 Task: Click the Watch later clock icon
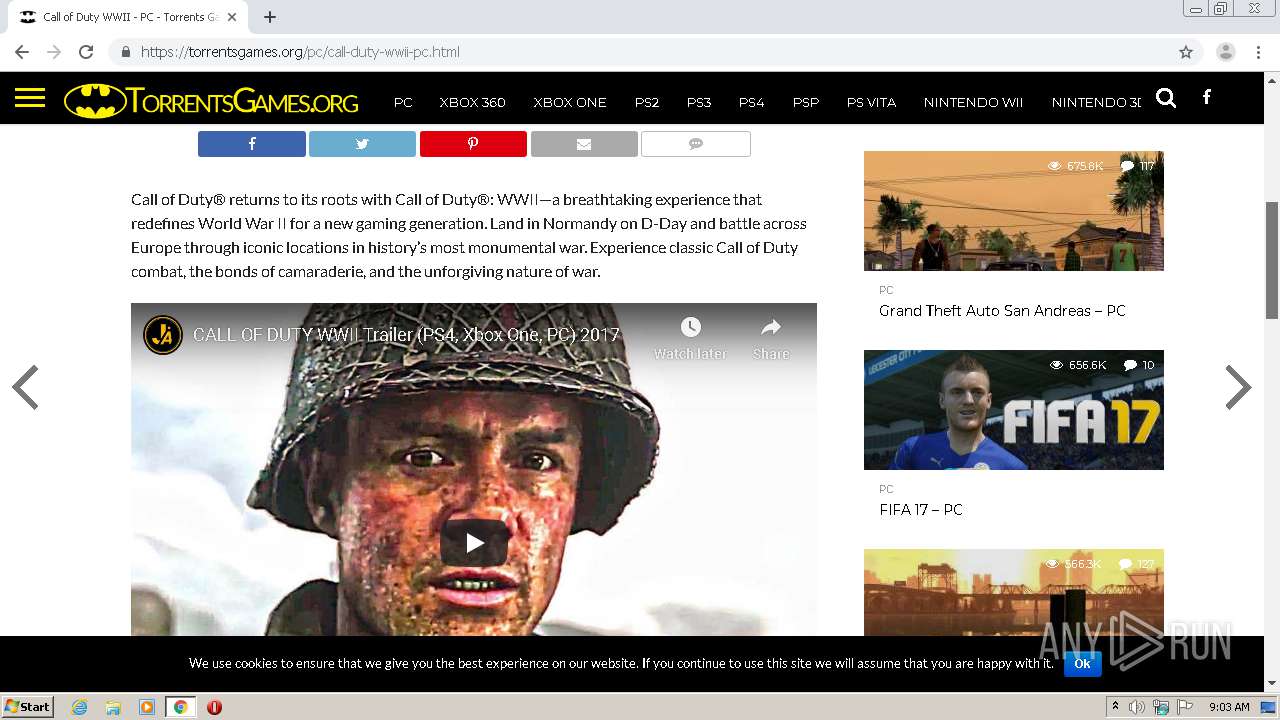[690, 327]
